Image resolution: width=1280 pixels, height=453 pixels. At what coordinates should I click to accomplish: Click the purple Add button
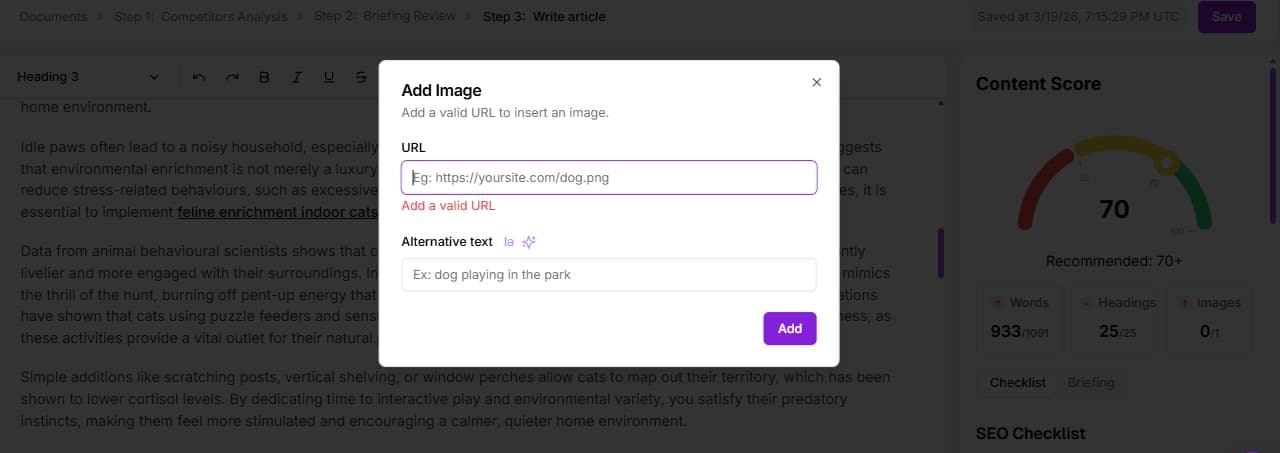pyautogui.click(x=790, y=328)
